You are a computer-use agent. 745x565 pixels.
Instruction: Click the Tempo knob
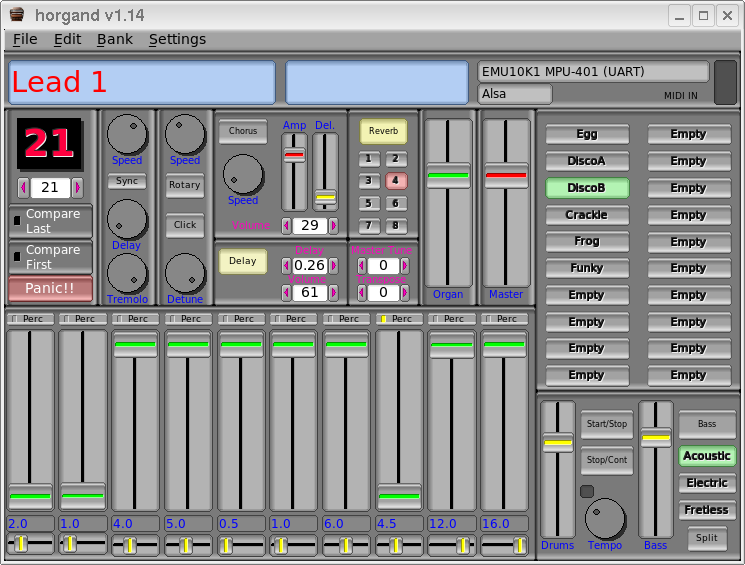[x=605, y=518]
